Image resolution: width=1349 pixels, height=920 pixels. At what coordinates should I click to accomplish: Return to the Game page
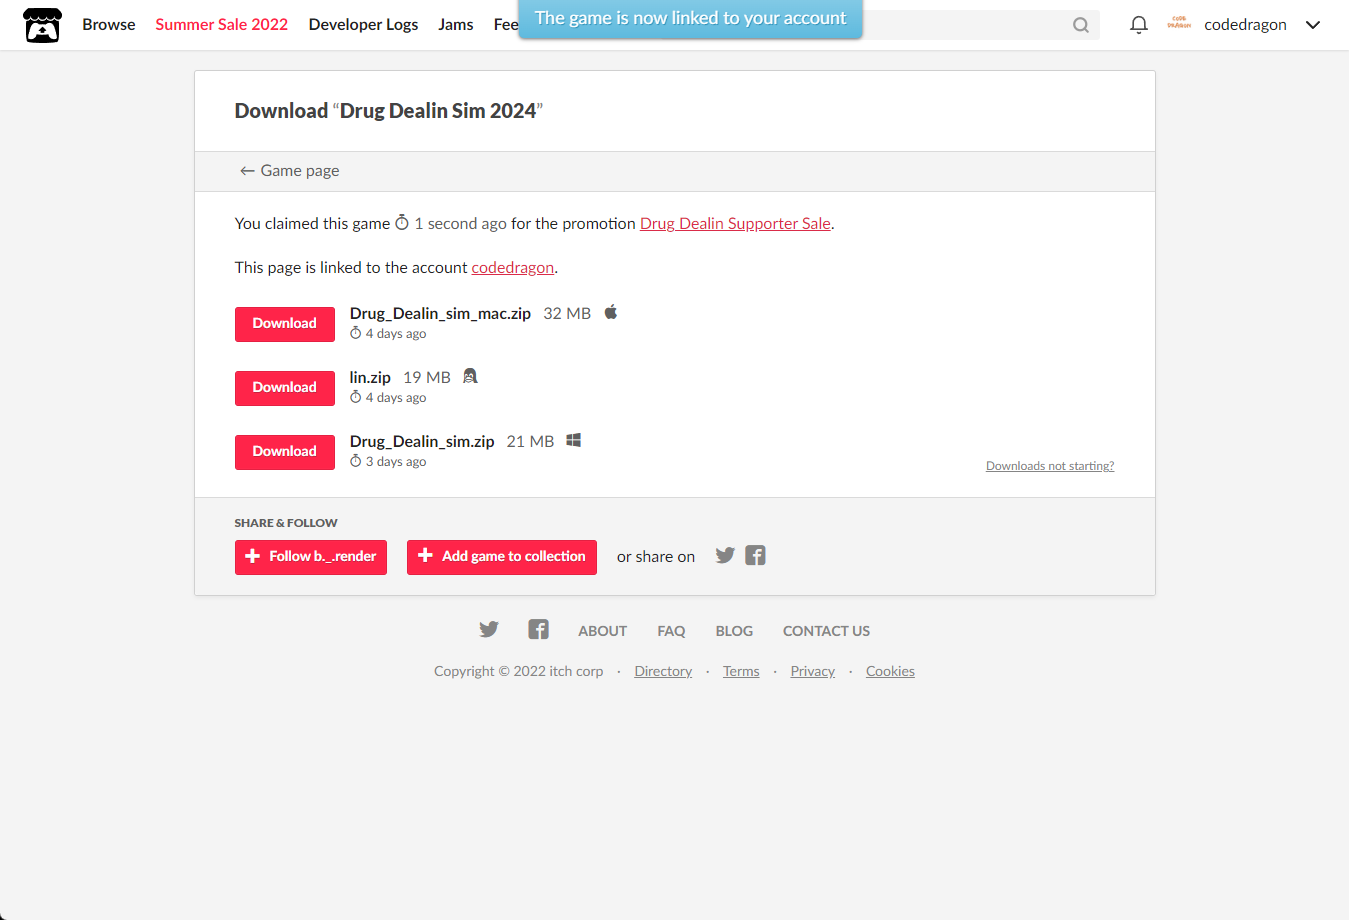coord(289,171)
